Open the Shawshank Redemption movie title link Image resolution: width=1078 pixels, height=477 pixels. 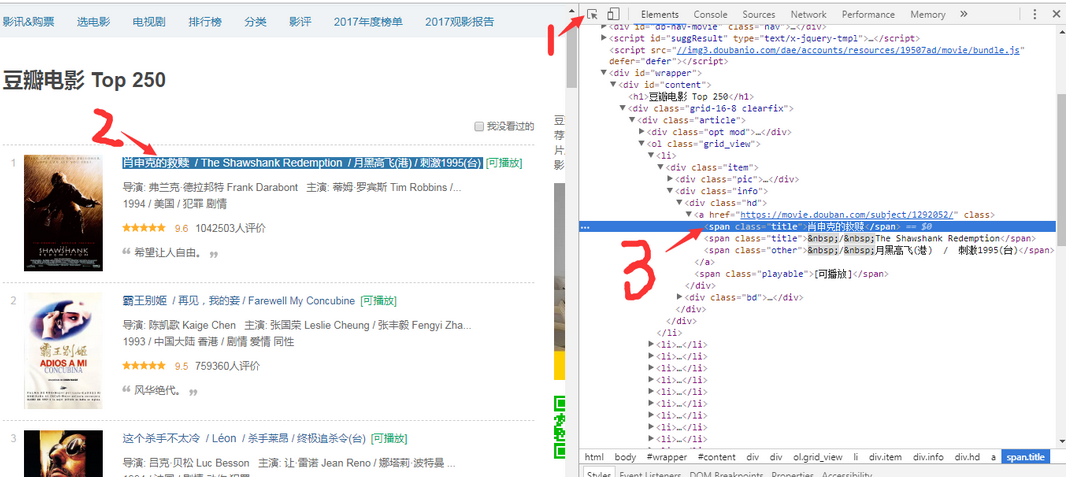point(302,163)
